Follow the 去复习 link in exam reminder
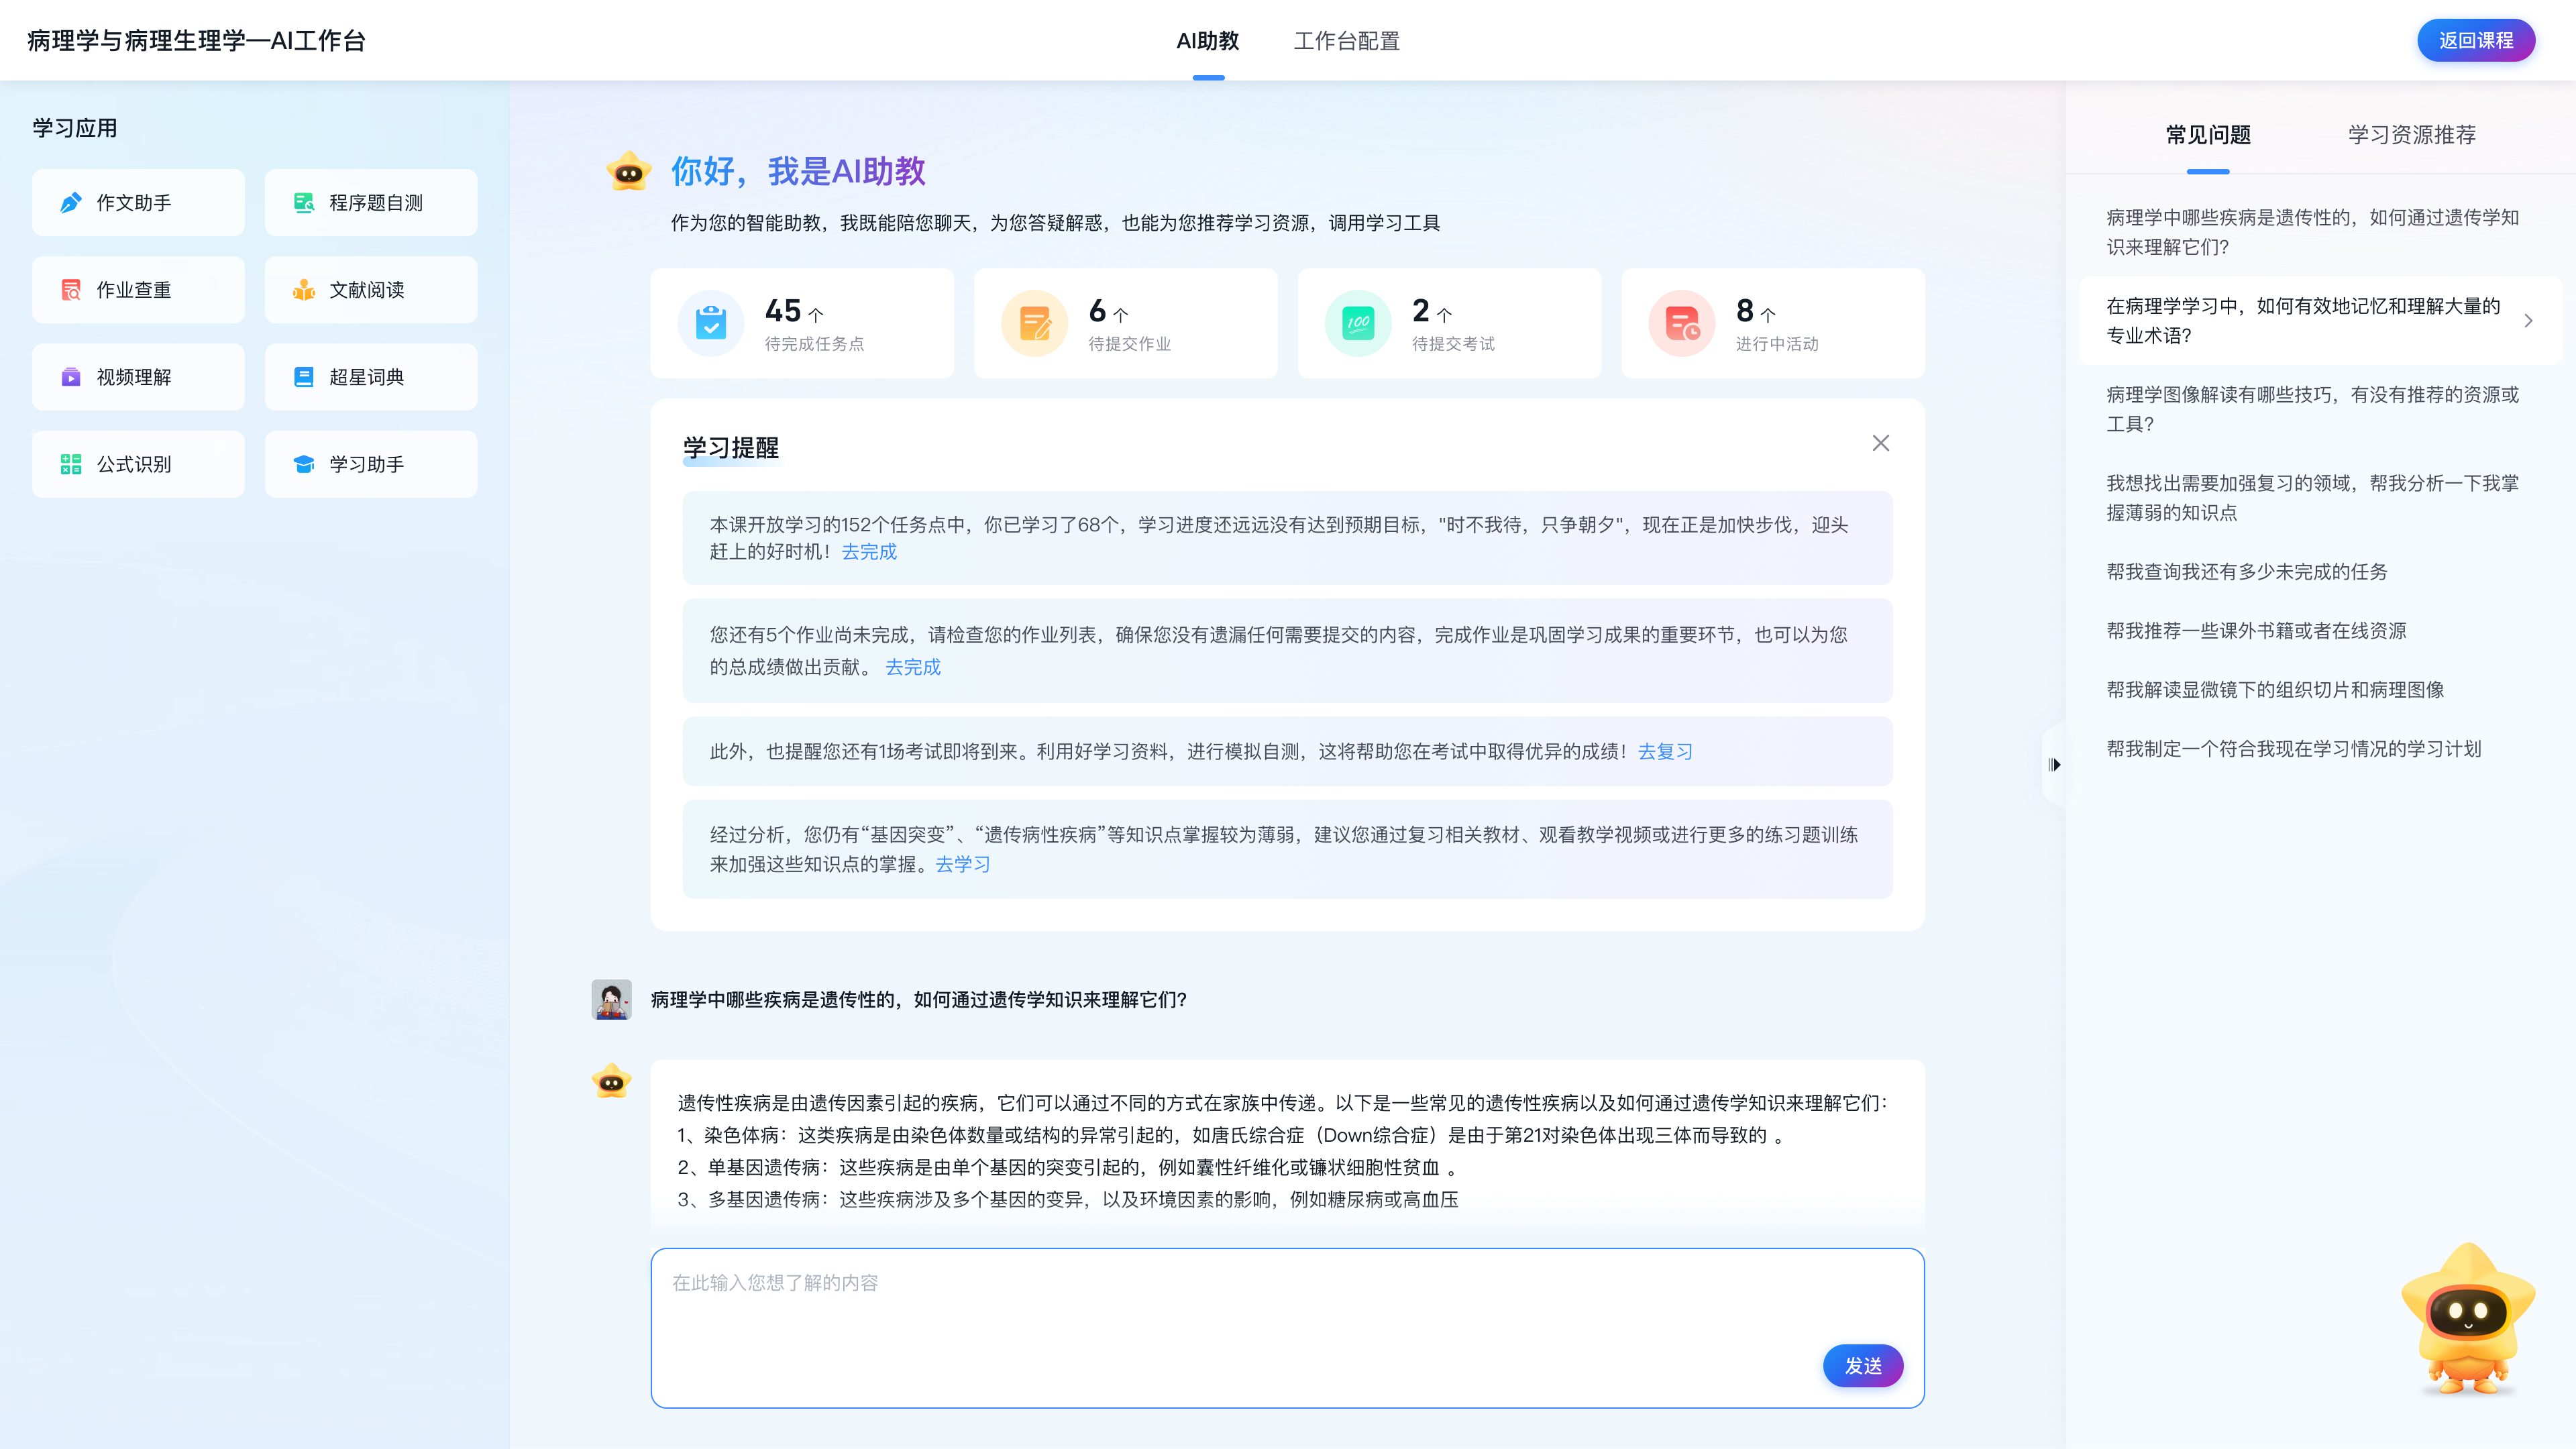 pos(1665,752)
